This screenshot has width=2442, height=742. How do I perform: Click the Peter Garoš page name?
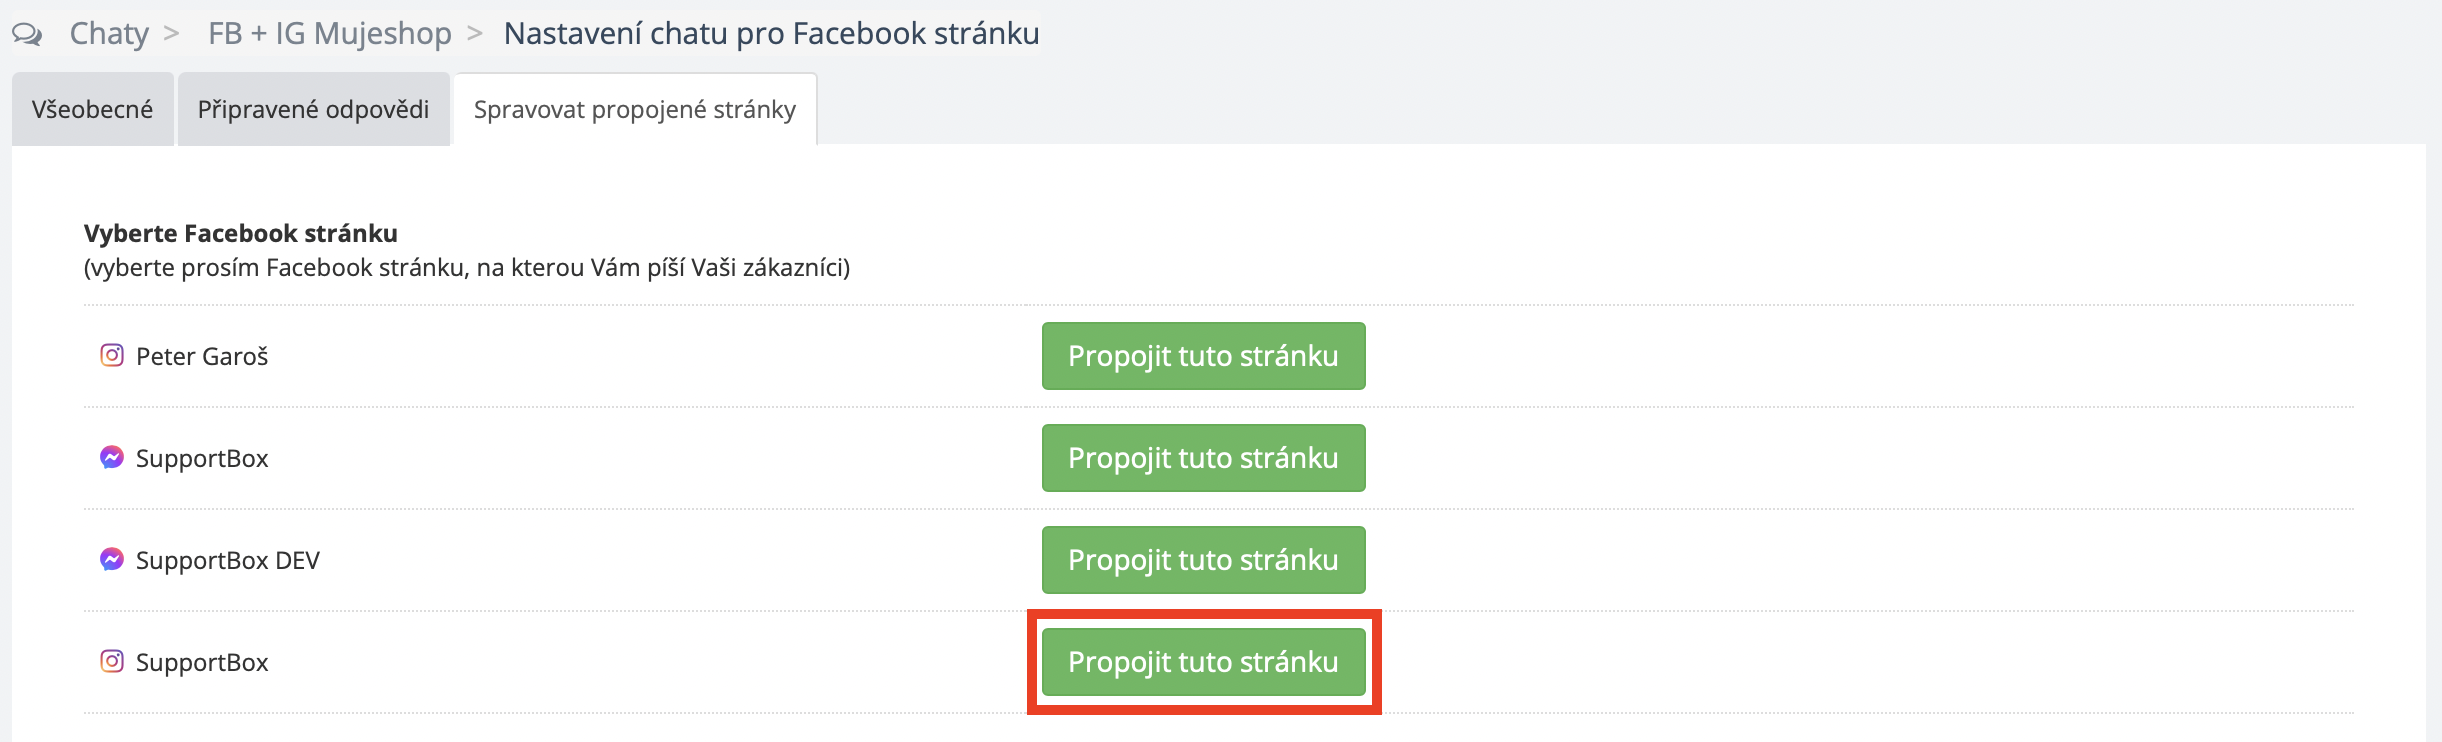click(202, 357)
